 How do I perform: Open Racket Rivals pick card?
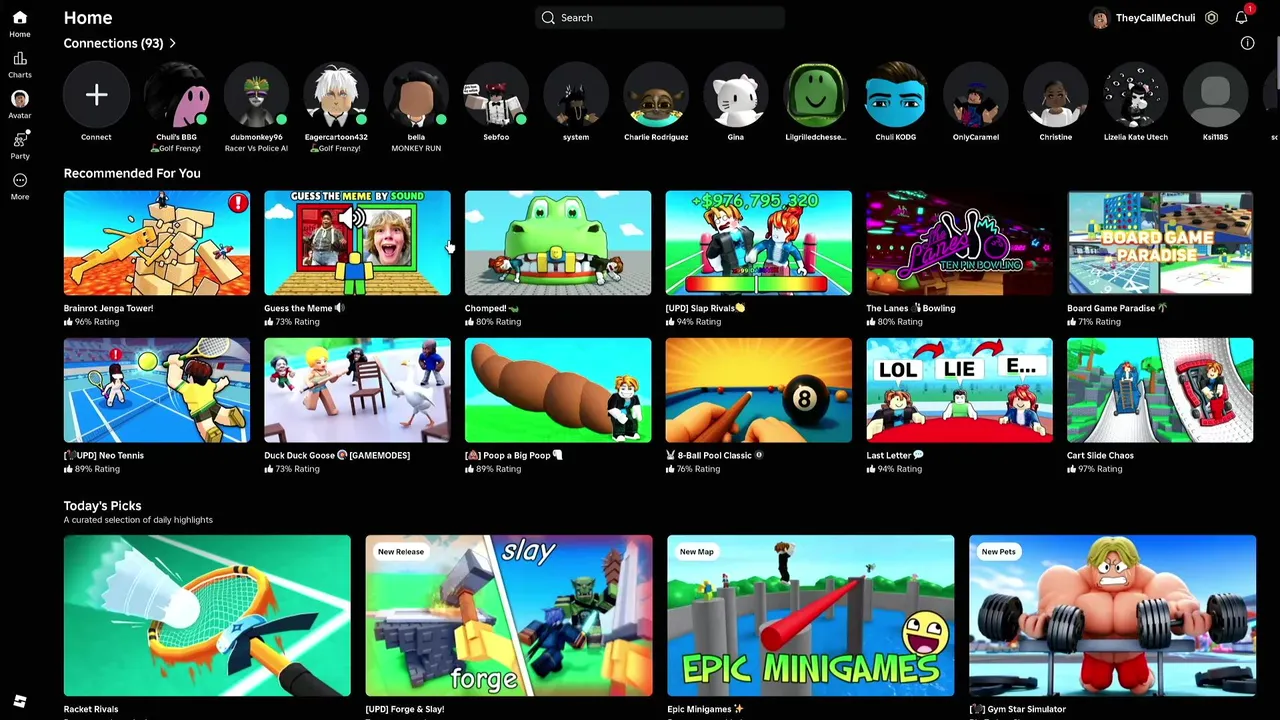(207, 615)
